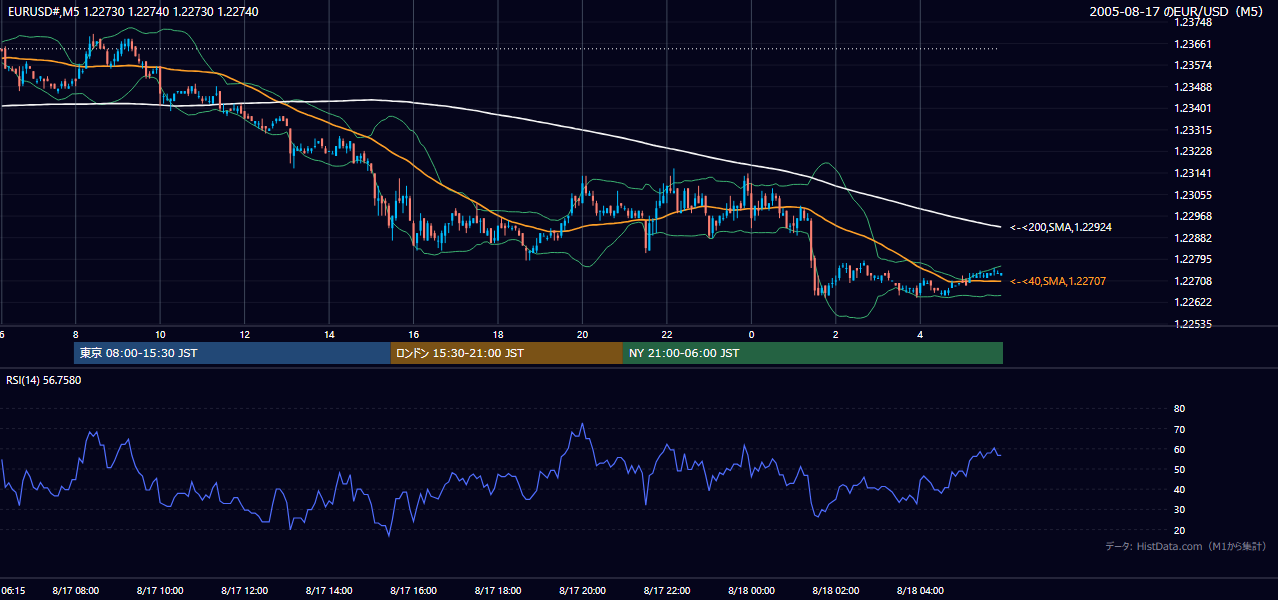Click the RSI axis level 30

(x=1179, y=510)
